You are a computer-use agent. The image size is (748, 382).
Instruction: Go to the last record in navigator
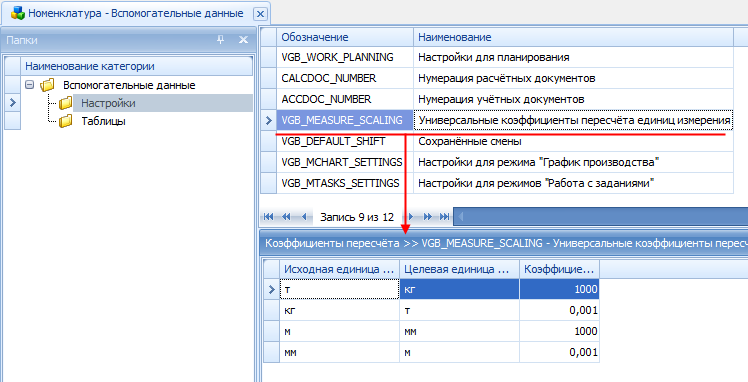click(444, 217)
